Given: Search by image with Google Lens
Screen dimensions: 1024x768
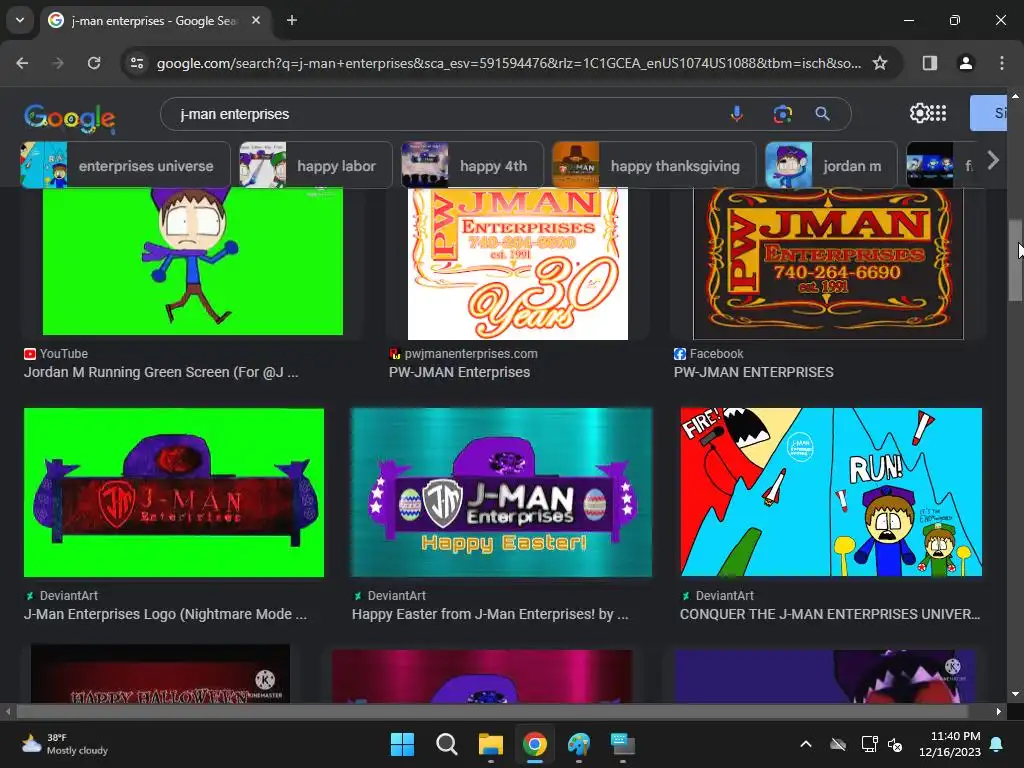Looking at the screenshot, I should (x=782, y=114).
